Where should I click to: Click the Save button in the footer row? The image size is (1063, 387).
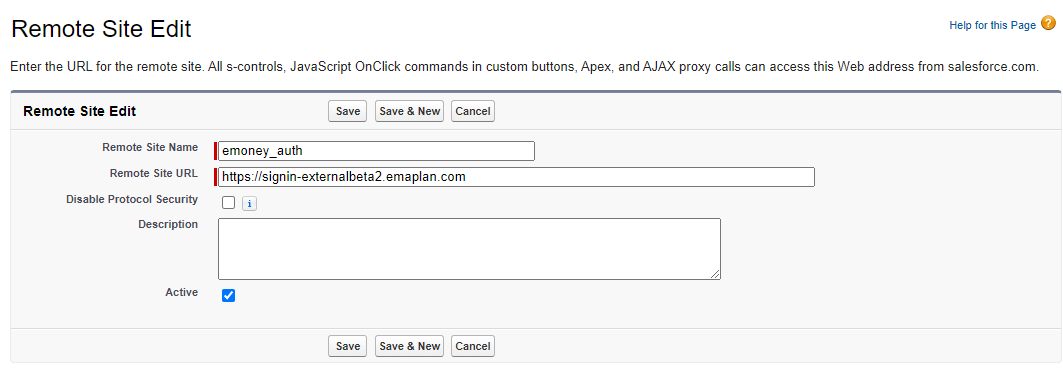click(348, 346)
